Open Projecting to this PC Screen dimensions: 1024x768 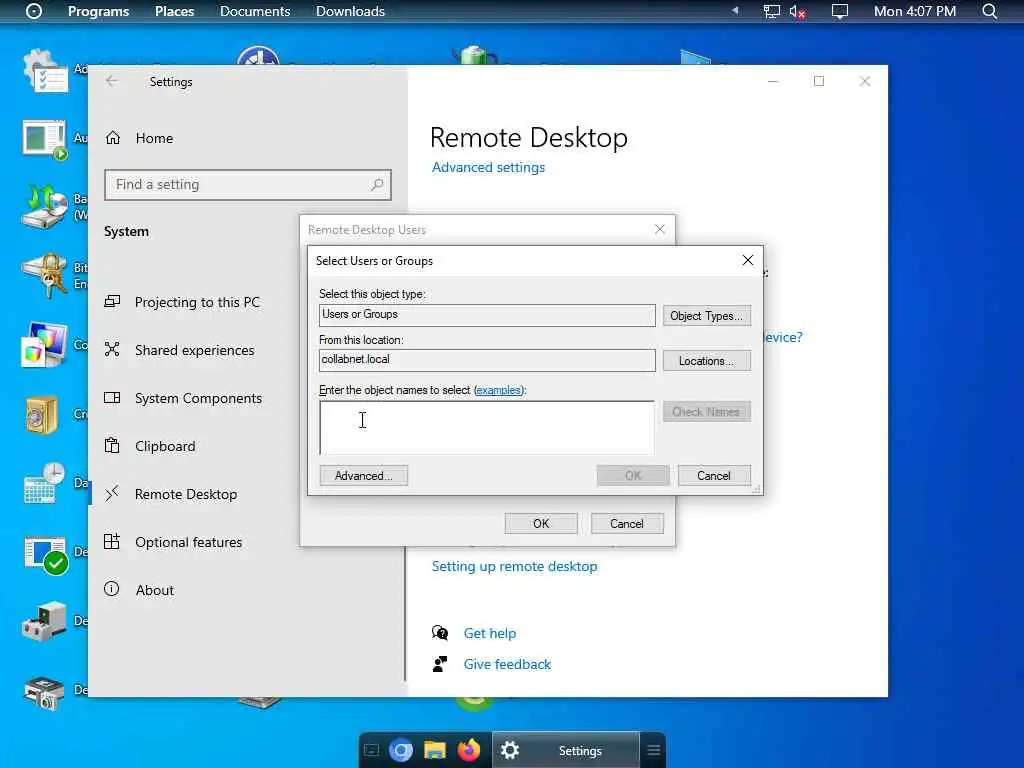197,302
